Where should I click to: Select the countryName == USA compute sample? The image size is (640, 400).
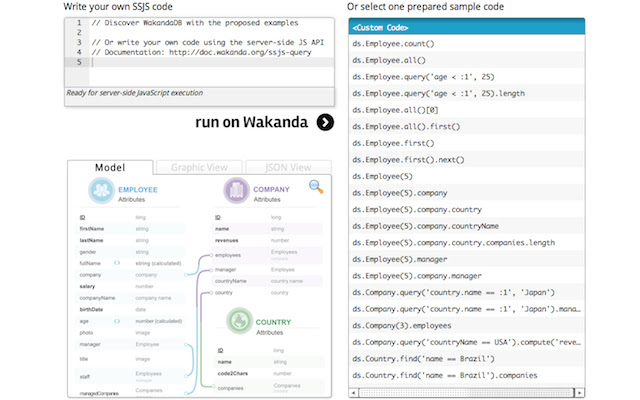[x=467, y=342]
